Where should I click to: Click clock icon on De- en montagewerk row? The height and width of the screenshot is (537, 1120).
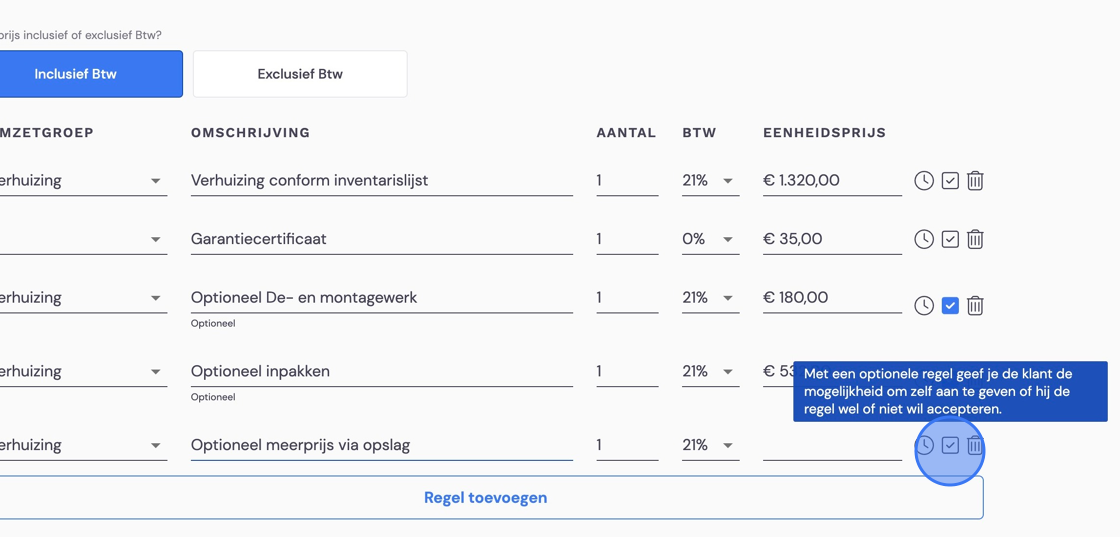(924, 306)
